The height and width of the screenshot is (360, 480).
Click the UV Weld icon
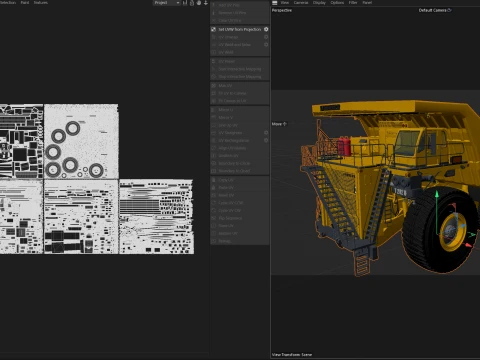pos(214,52)
